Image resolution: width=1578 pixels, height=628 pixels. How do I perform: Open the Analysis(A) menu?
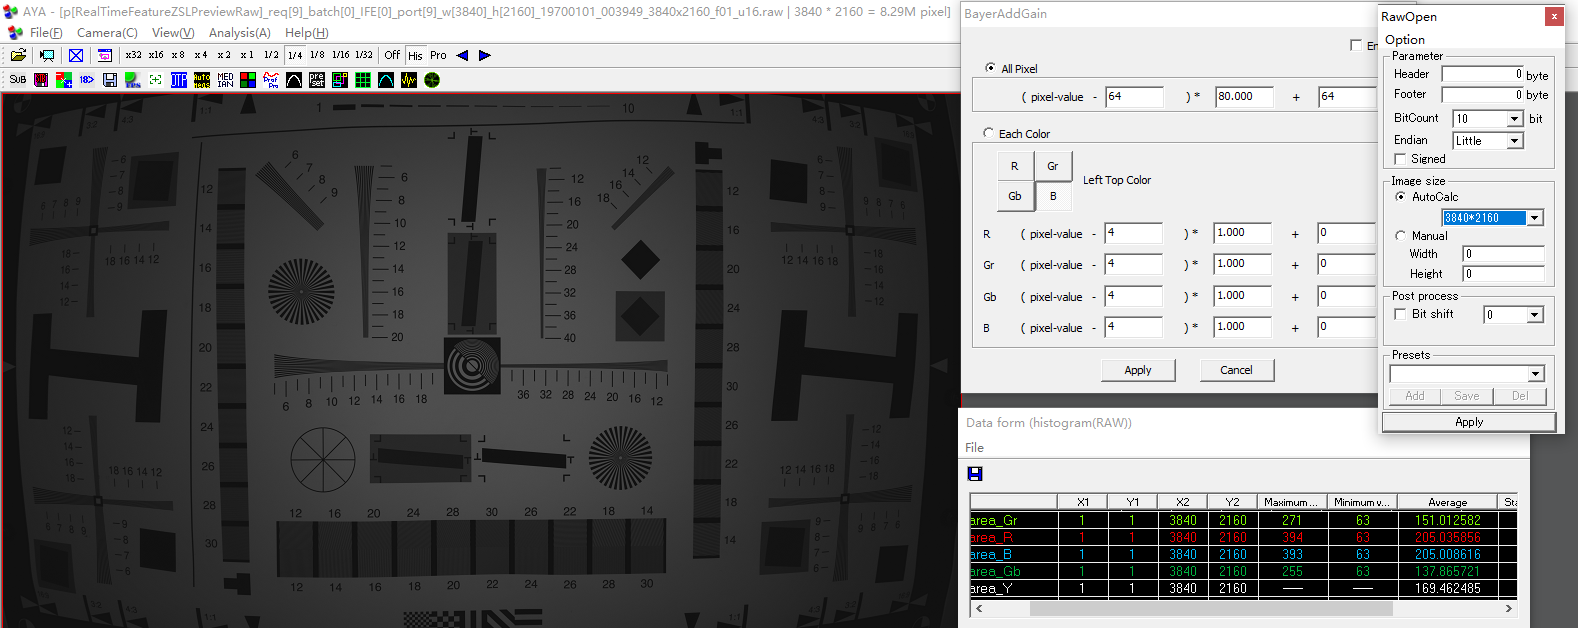(240, 33)
